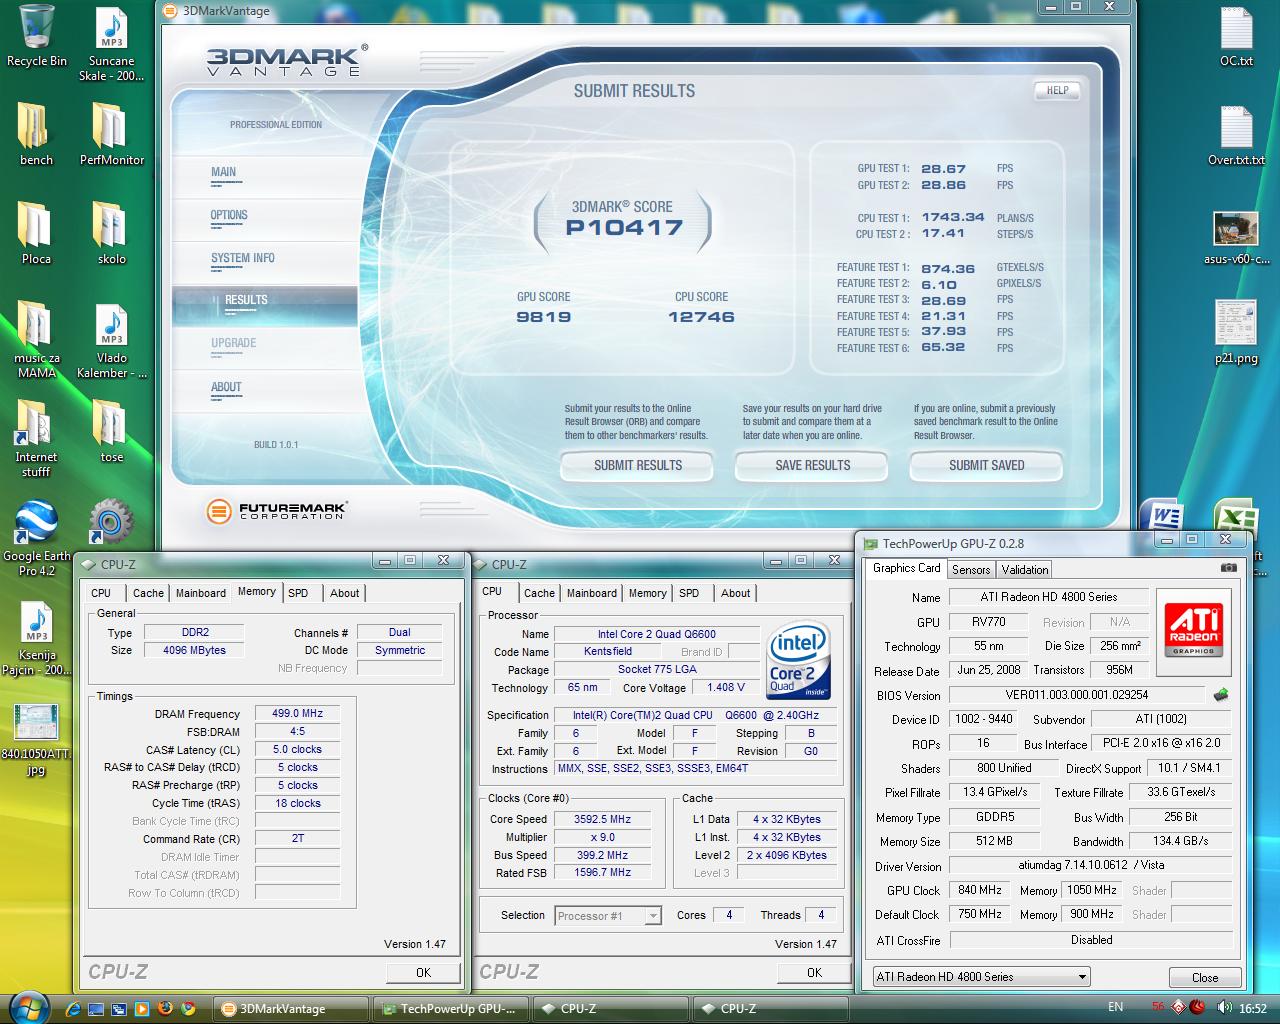
Task: Open the bench folder on desktop
Action: point(36,134)
